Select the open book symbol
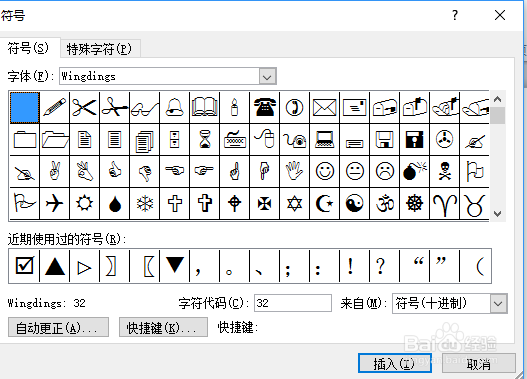527x379 pixels. point(204,108)
